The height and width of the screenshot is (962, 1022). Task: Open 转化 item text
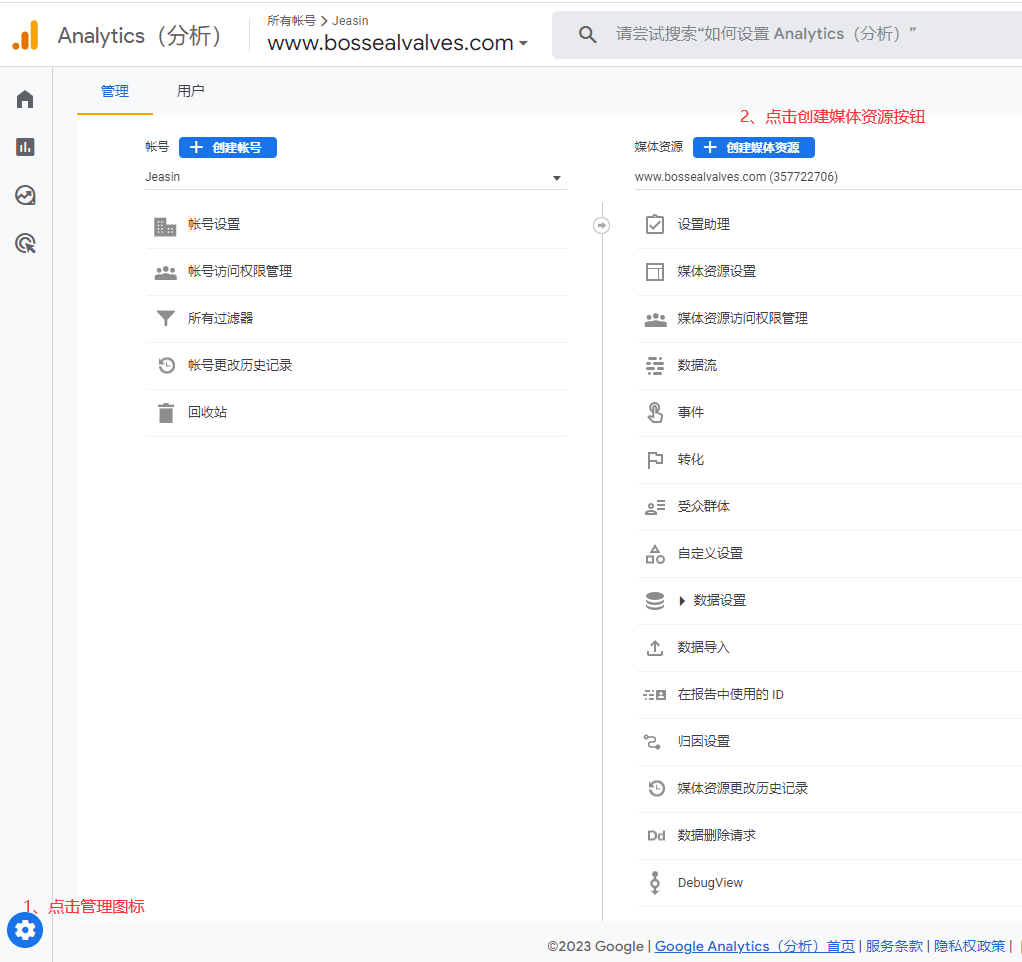pyautogui.click(x=690, y=459)
